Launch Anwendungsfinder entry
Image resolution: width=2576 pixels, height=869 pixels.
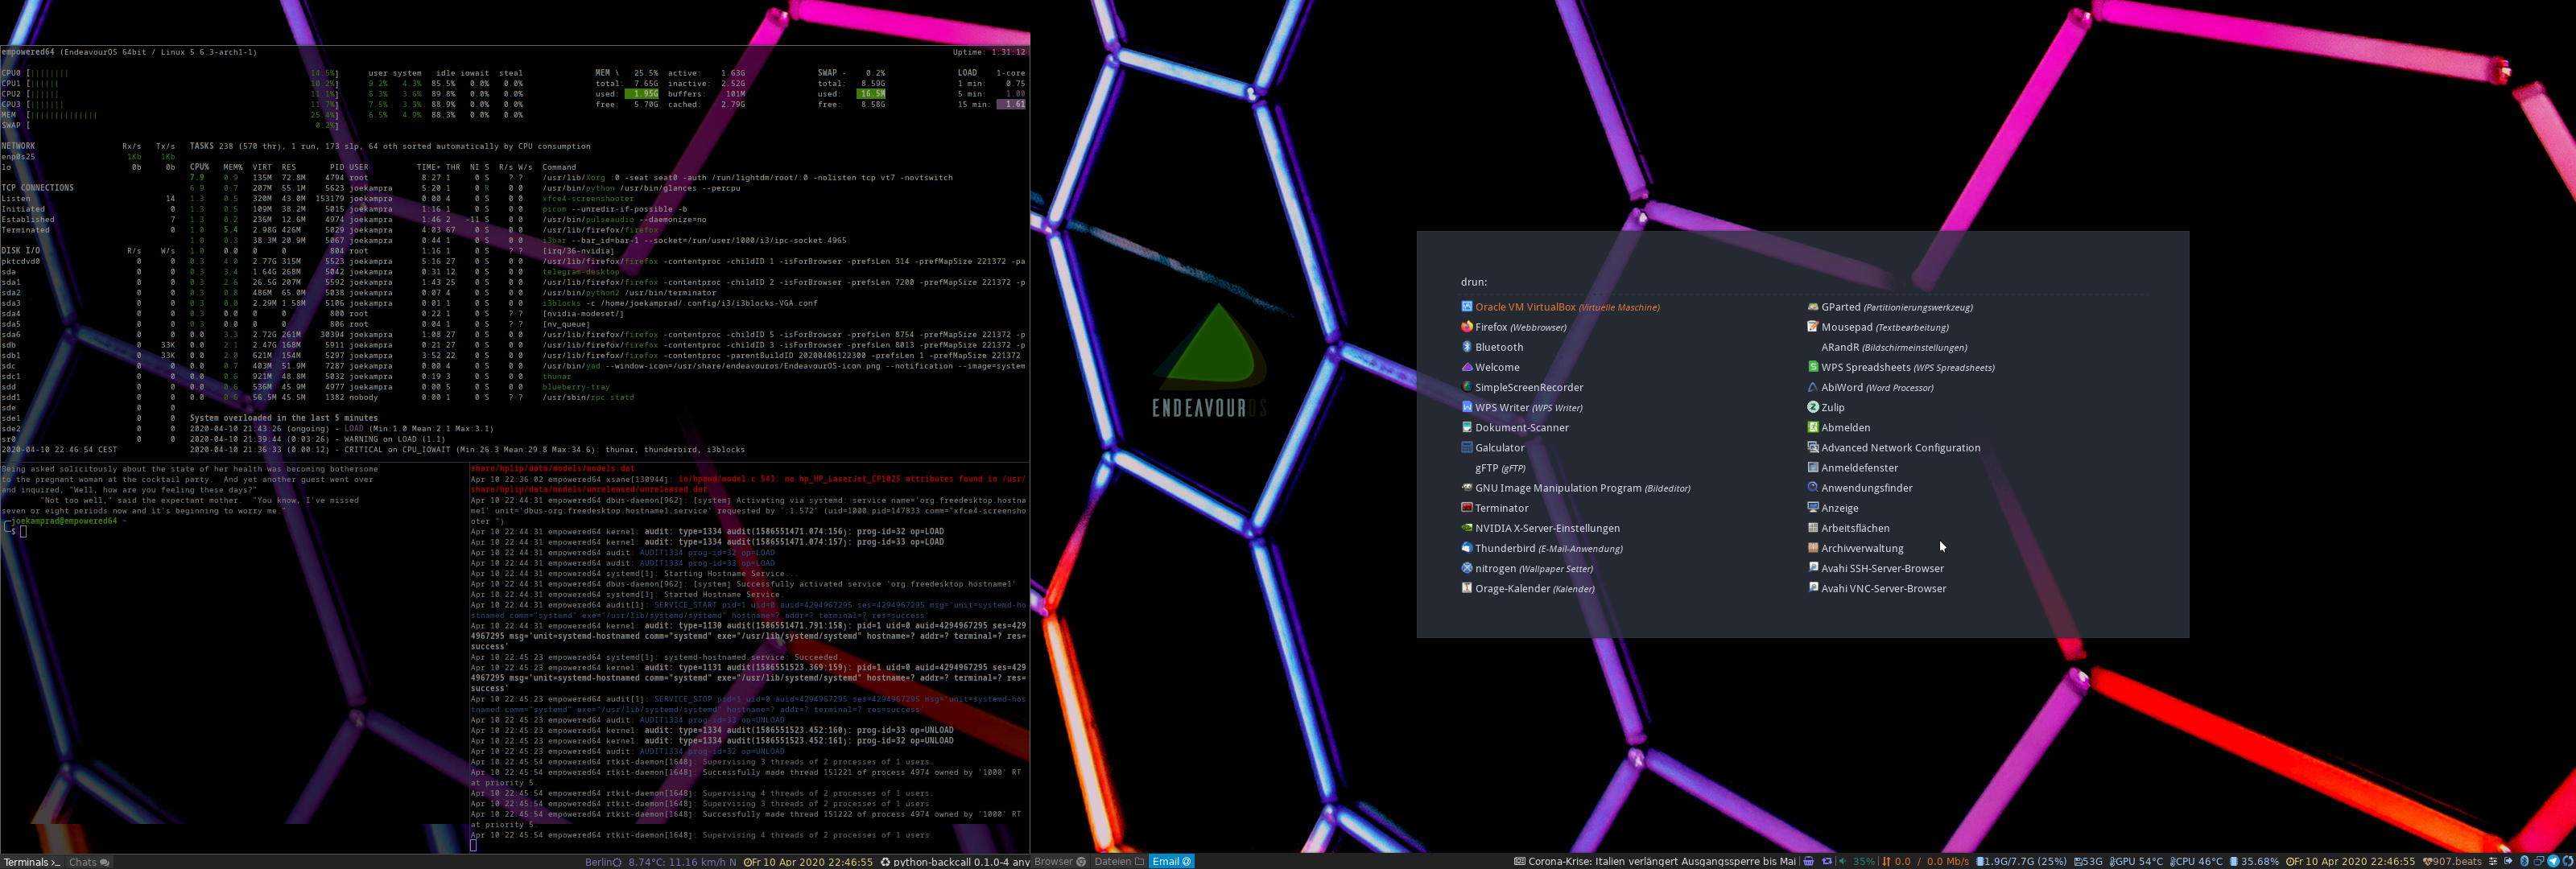(x=1859, y=488)
